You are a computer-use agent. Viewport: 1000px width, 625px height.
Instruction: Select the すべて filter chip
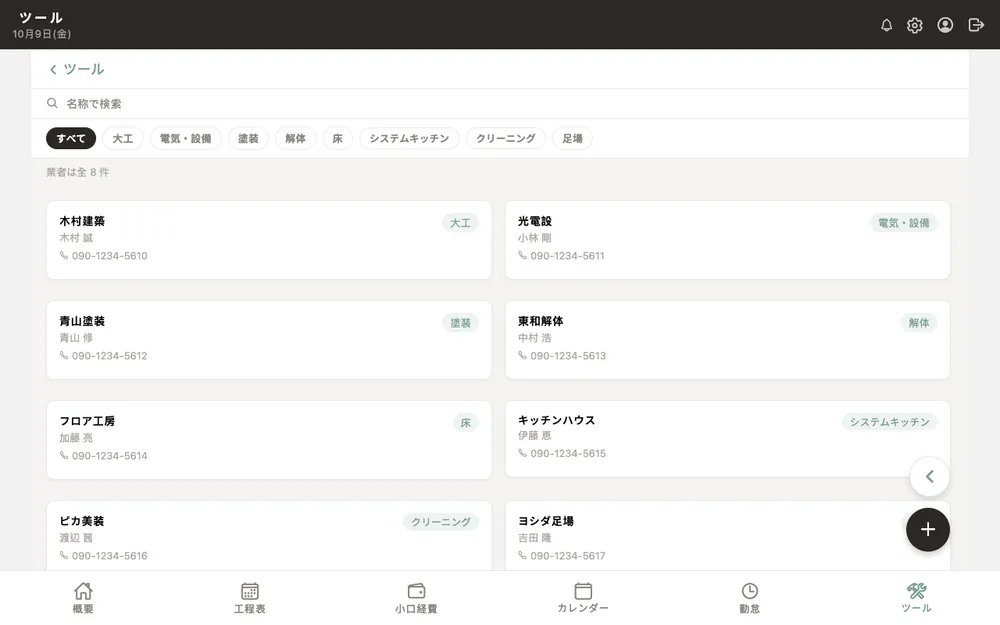pos(71,138)
